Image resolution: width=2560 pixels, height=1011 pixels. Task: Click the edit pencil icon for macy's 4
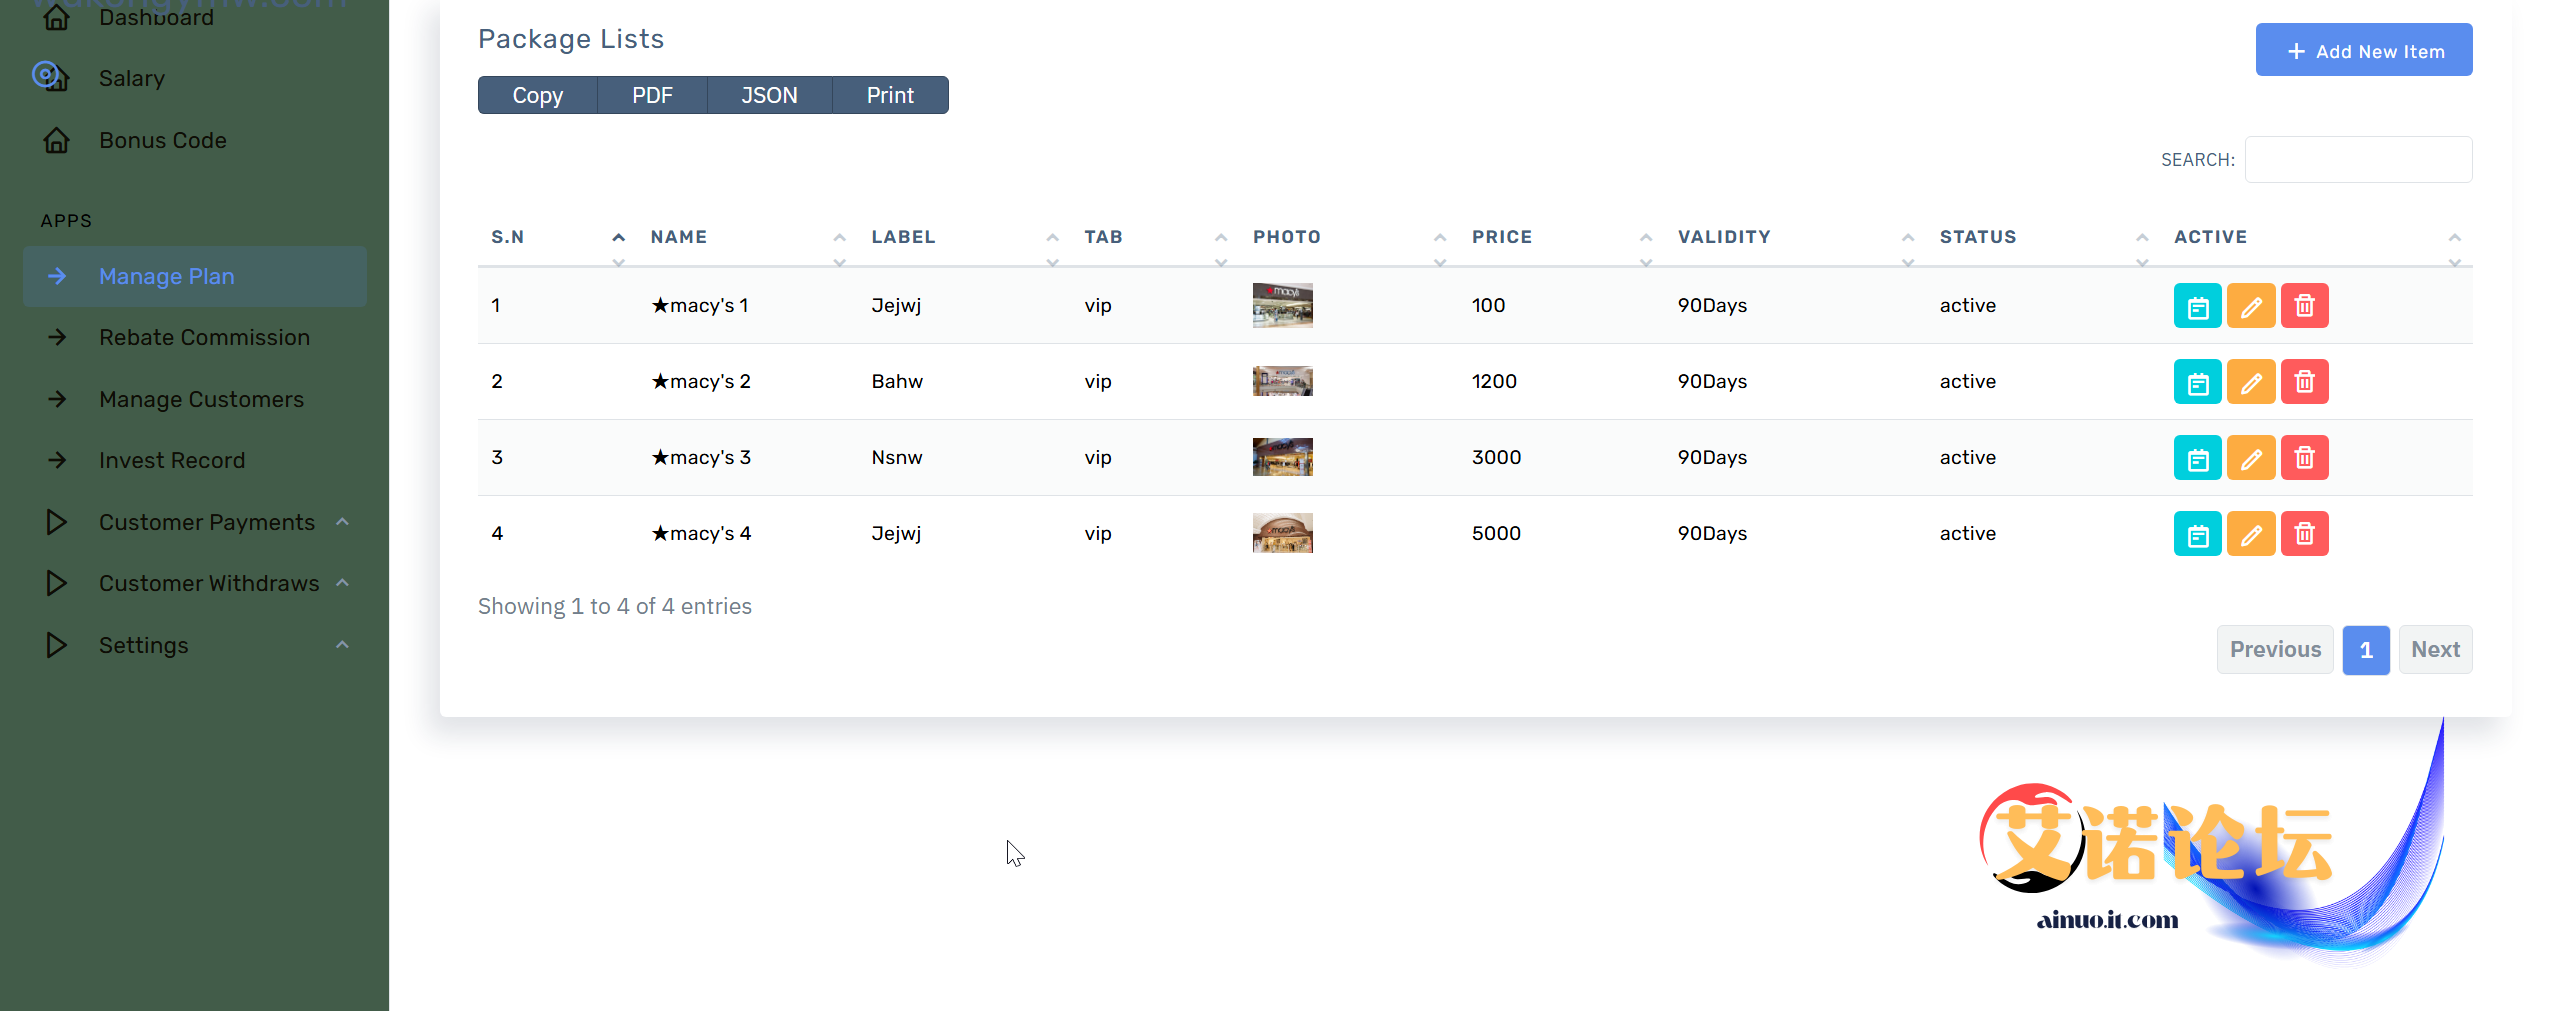(x=2251, y=534)
